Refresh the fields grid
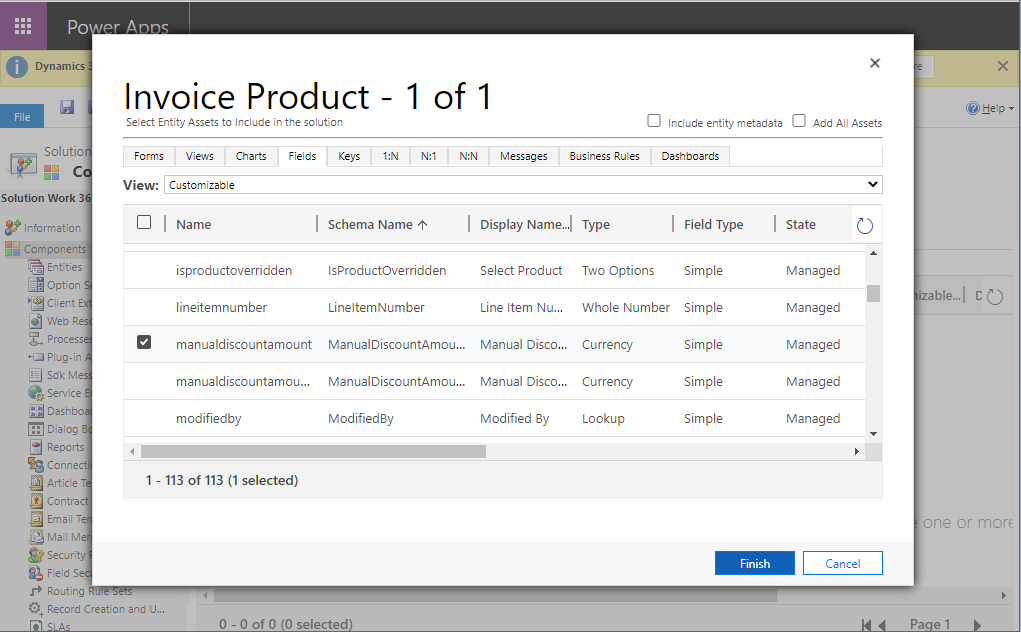Image resolution: width=1021 pixels, height=632 pixels. click(x=865, y=226)
